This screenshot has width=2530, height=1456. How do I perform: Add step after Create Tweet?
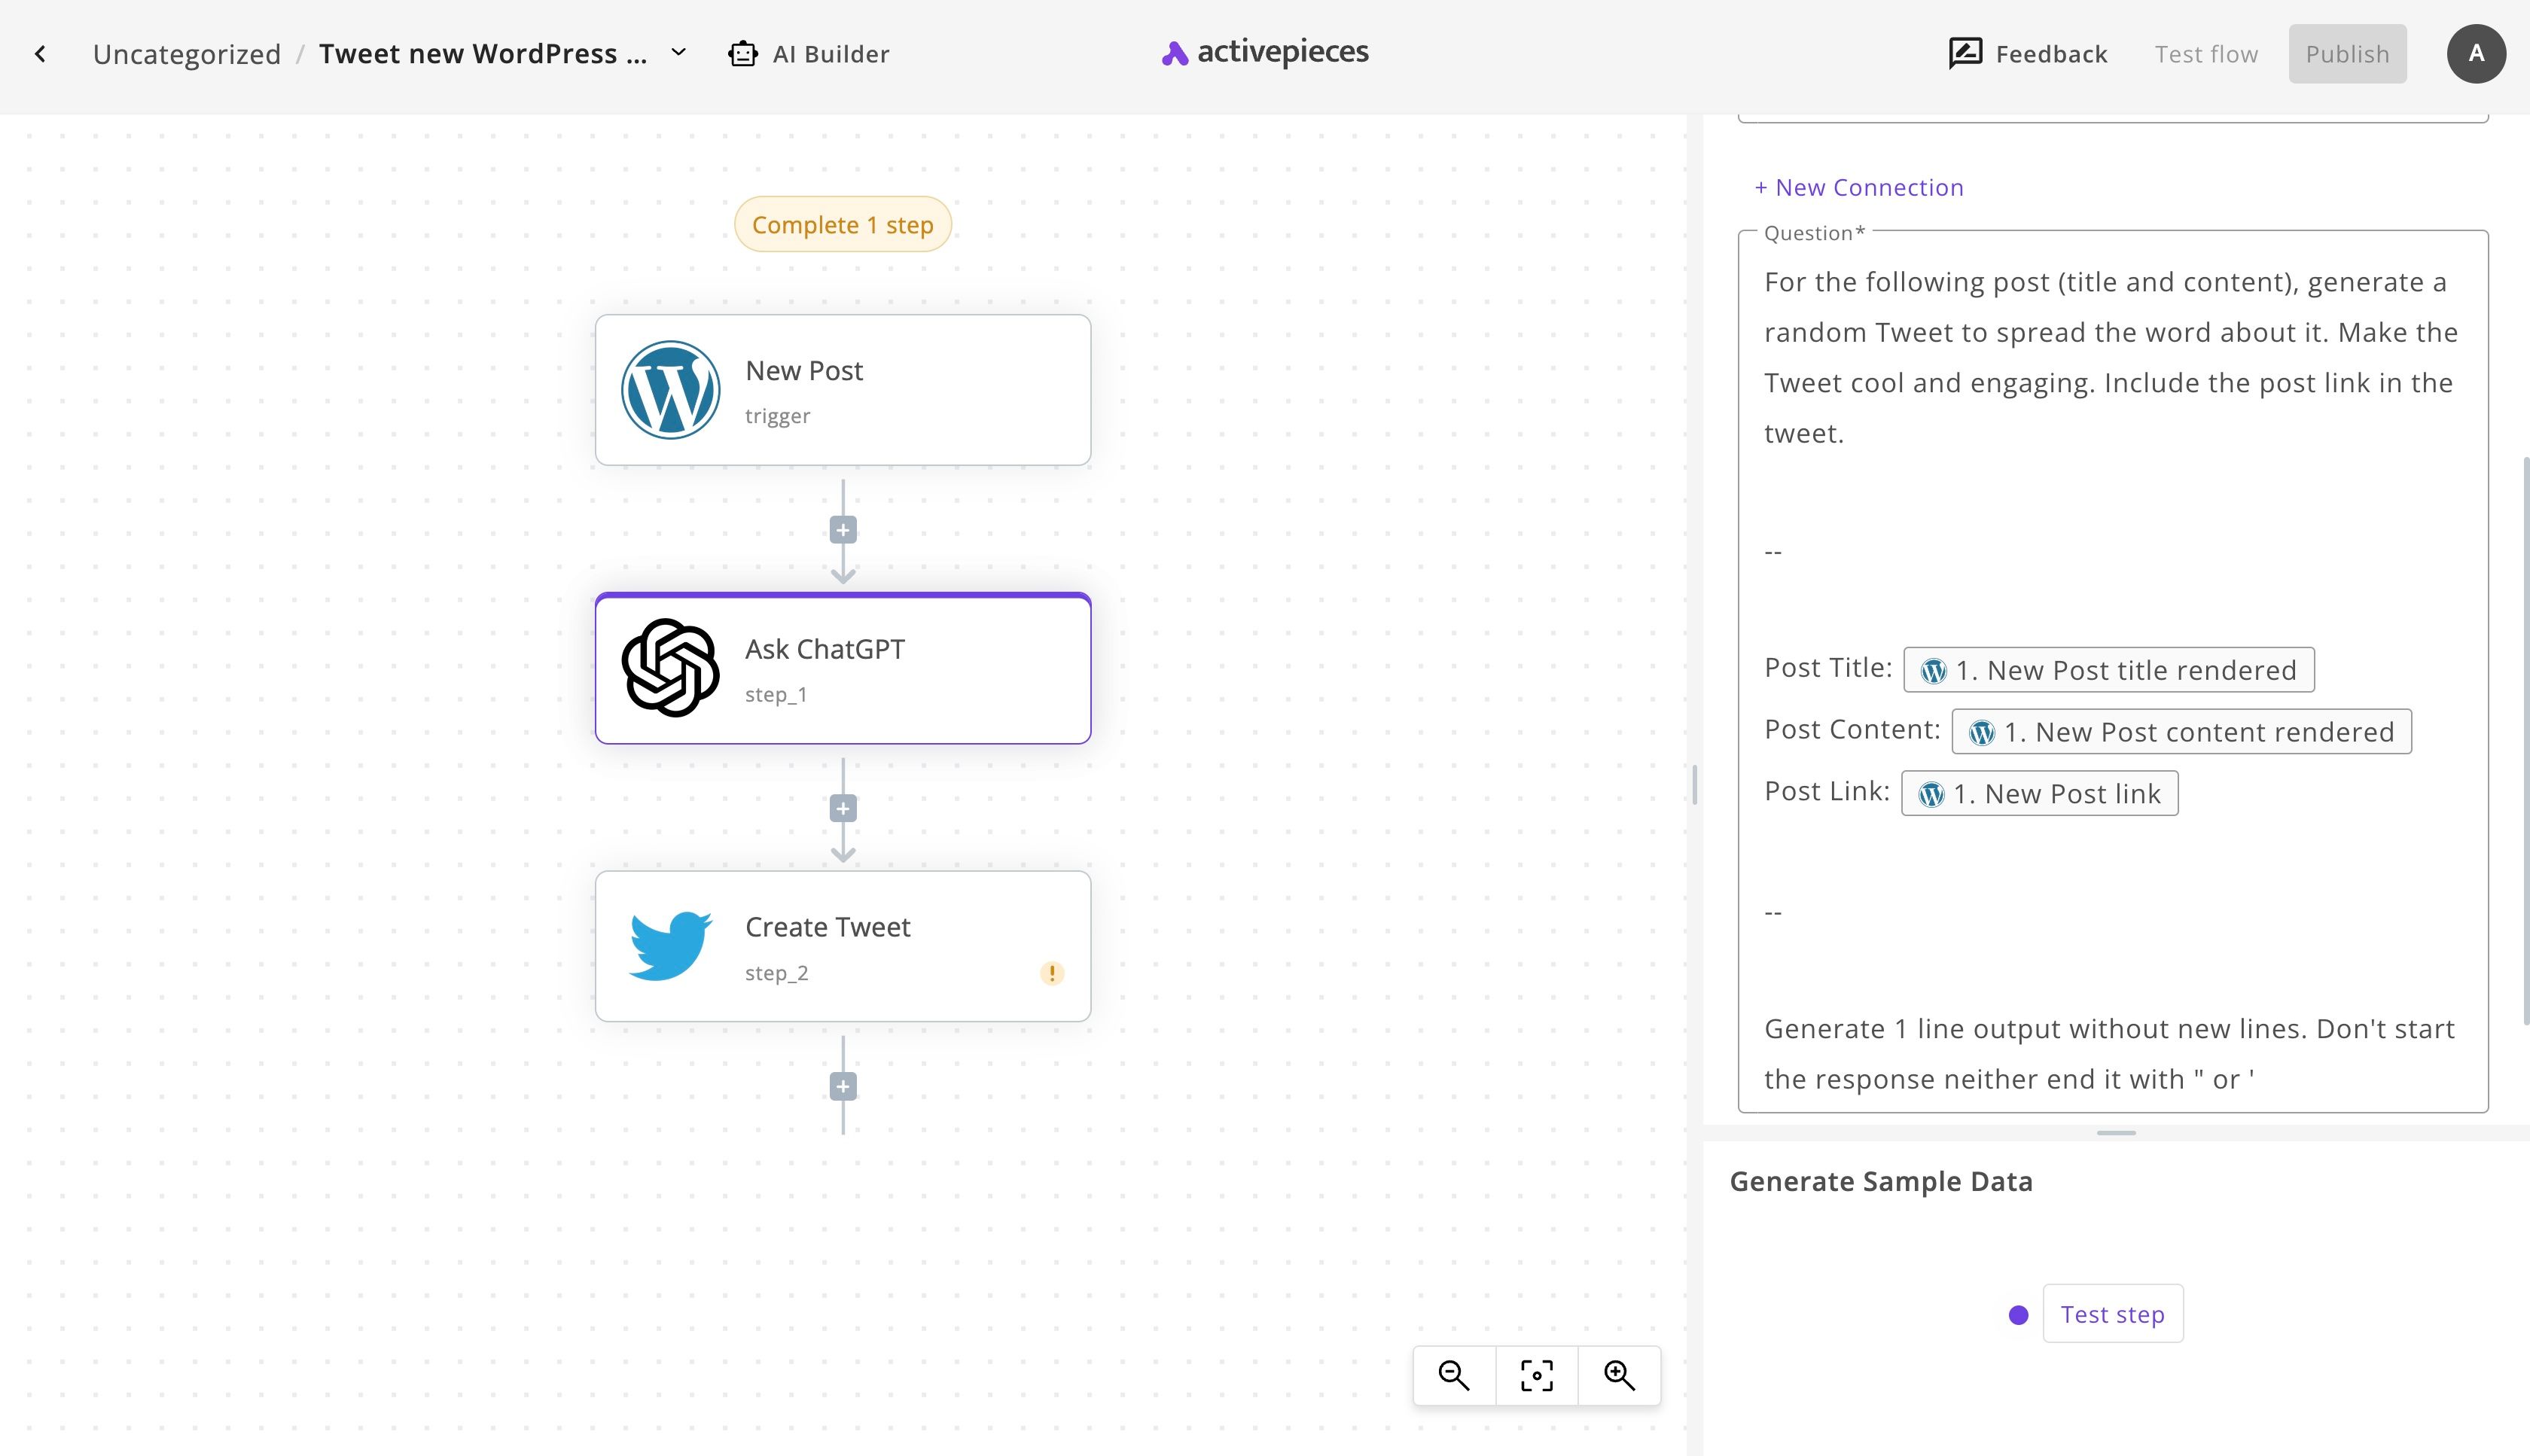click(843, 1086)
